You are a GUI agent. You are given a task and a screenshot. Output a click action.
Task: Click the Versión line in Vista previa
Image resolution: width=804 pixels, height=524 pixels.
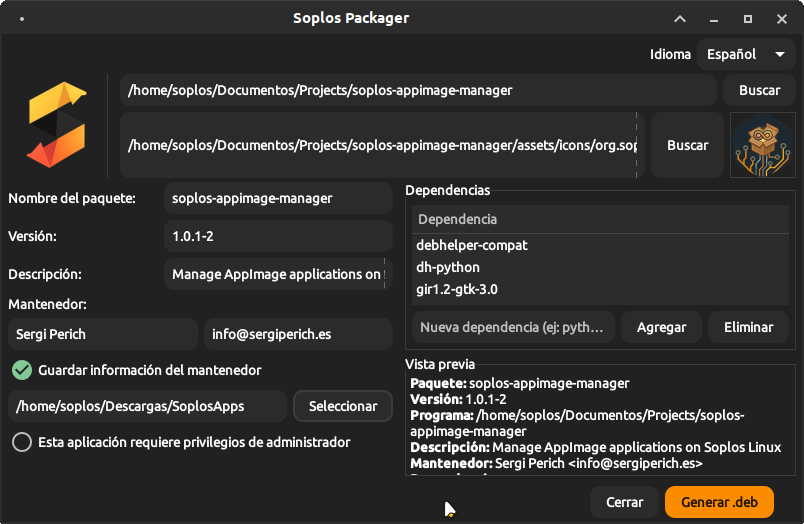pyautogui.click(x=458, y=399)
